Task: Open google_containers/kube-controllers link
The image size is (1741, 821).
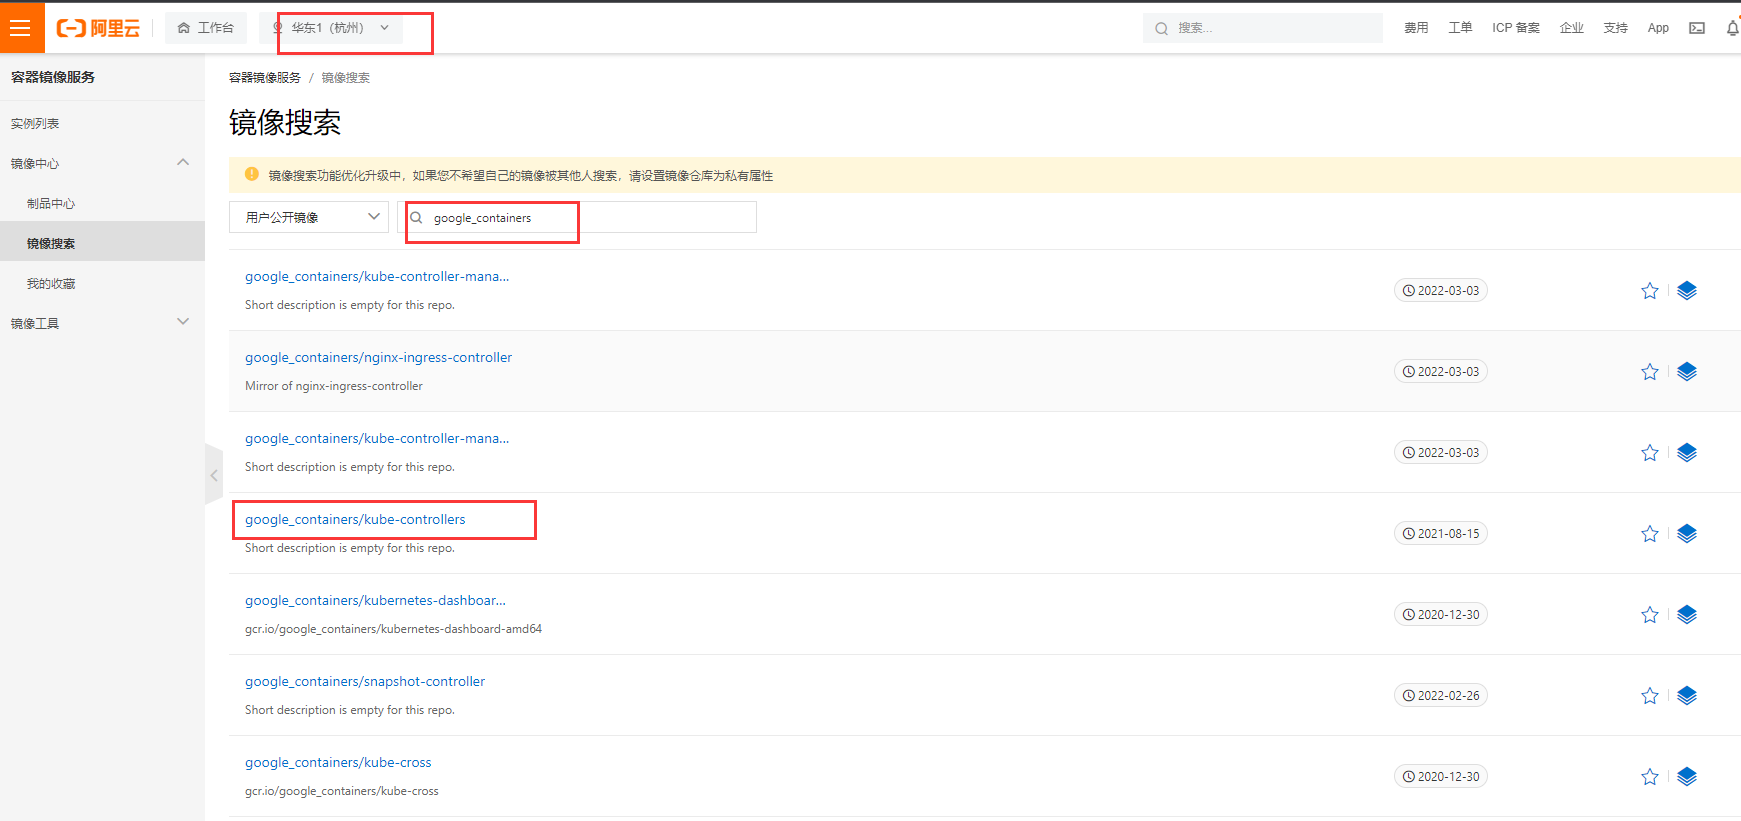Action: [355, 520]
